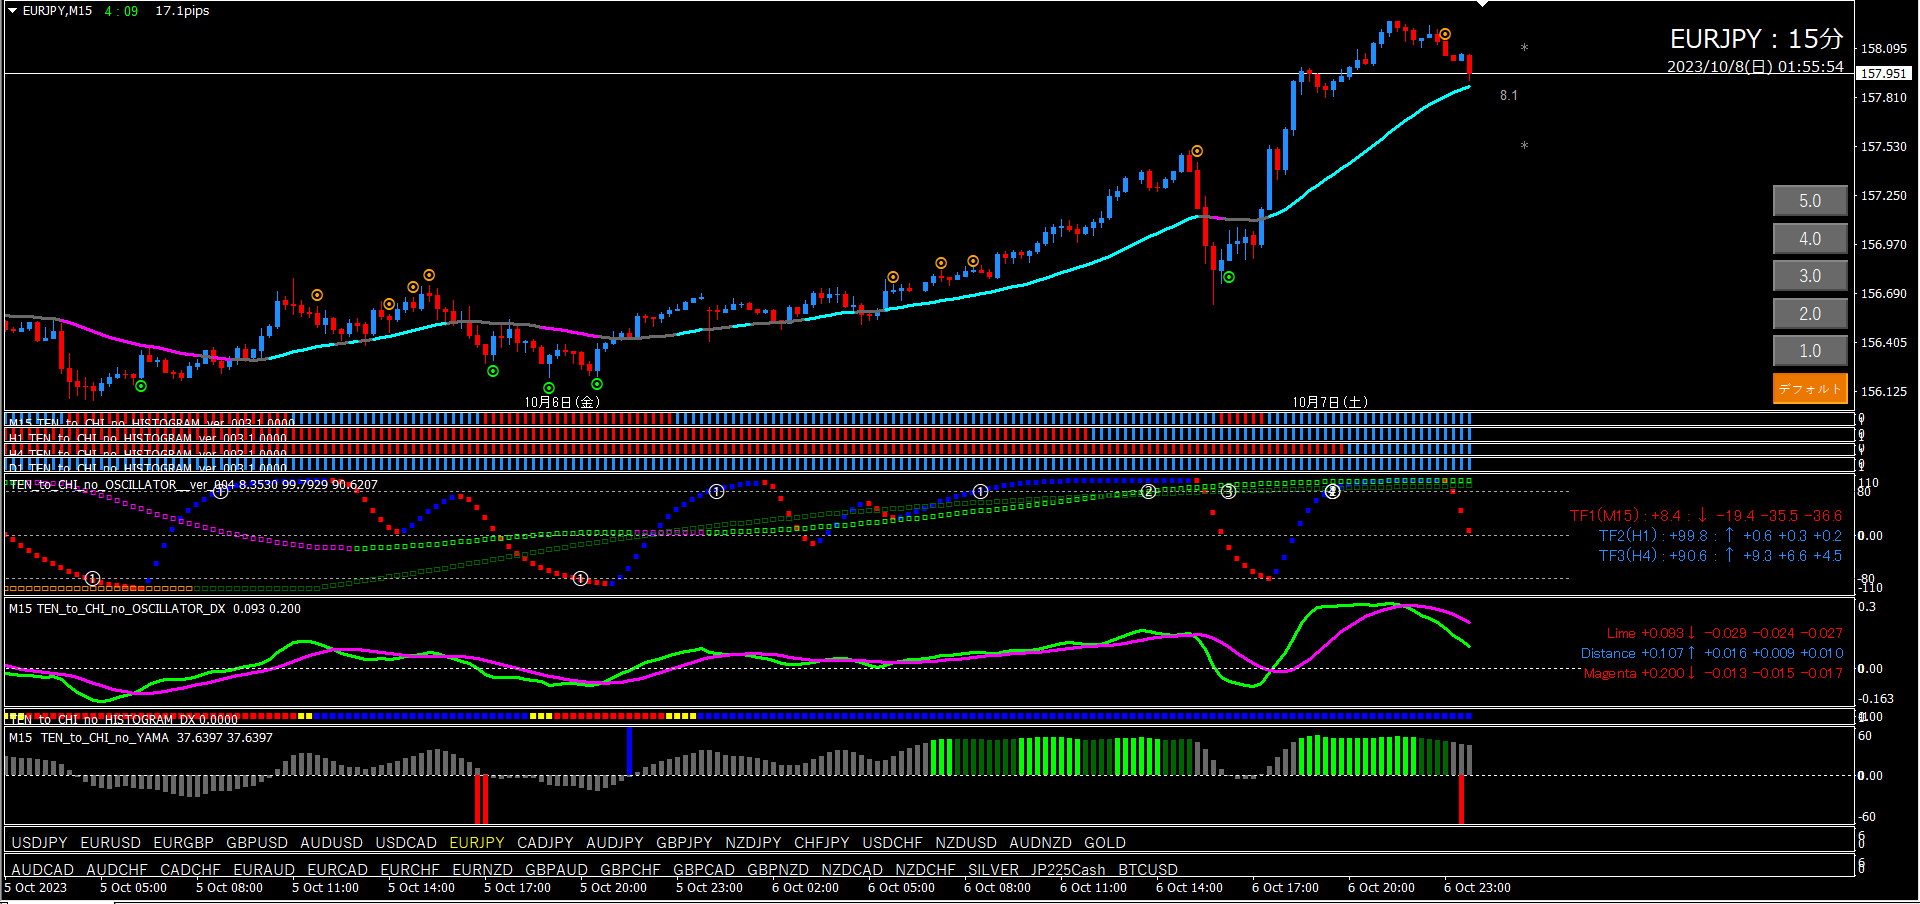Click the orange デフォルト default button
The image size is (1920, 904).
(x=1810, y=389)
